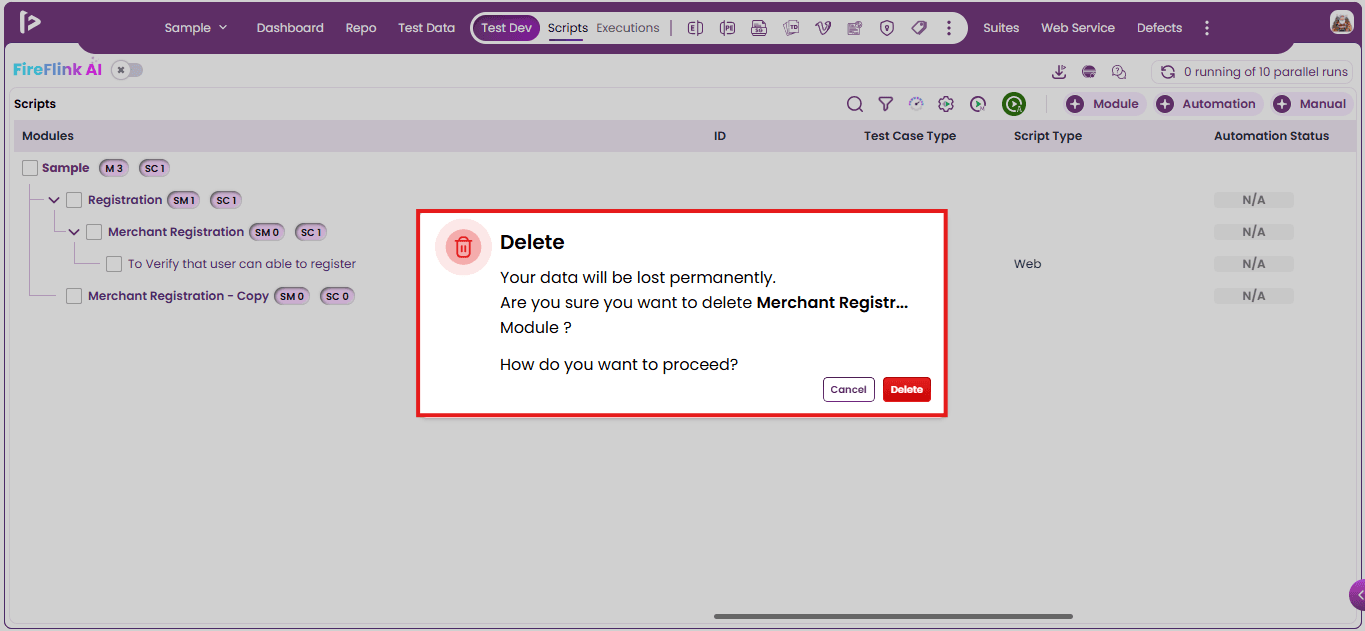Open the Web Service tab
This screenshot has width=1365, height=631.
[1078, 28]
